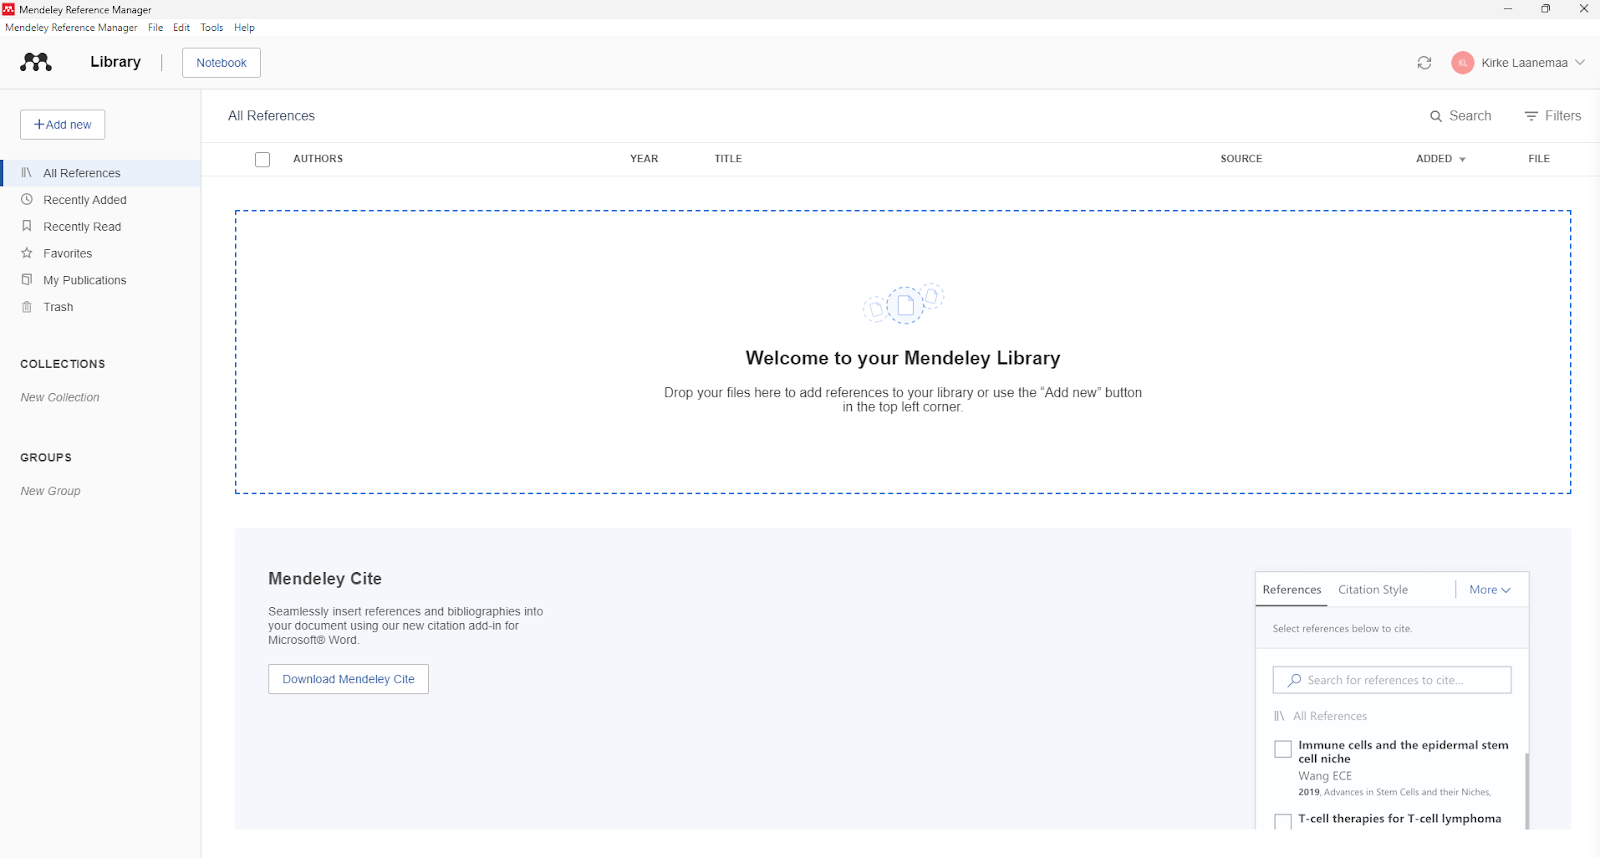Click the GROUPS section heading
The width and height of the screenshot is (1600, 858).
point(46,458)
